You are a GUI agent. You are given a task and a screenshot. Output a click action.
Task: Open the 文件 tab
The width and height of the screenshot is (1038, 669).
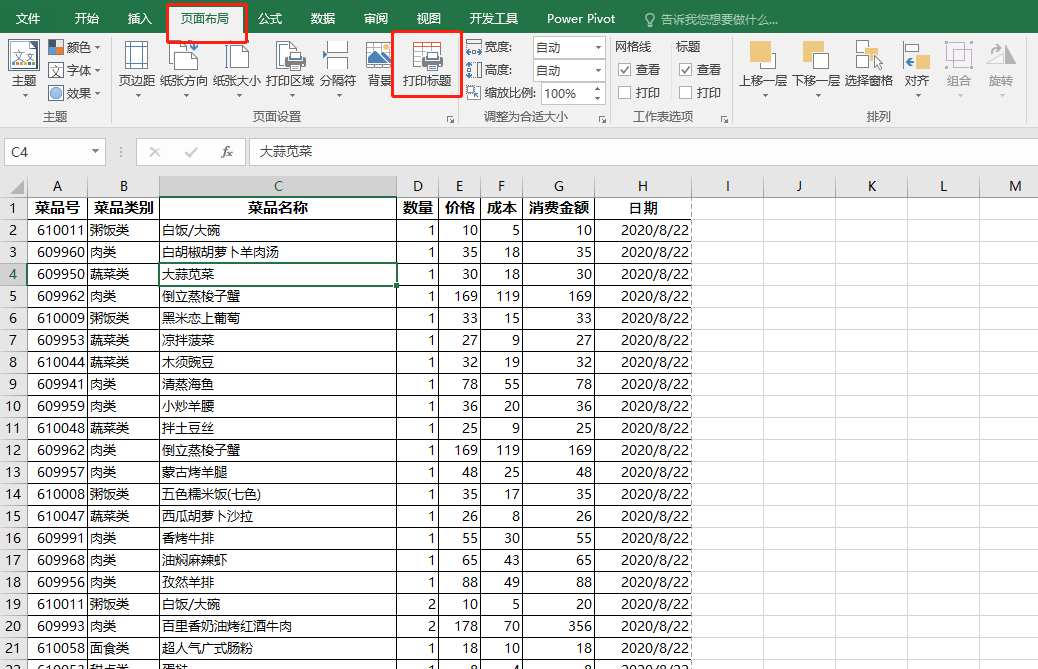28,19
